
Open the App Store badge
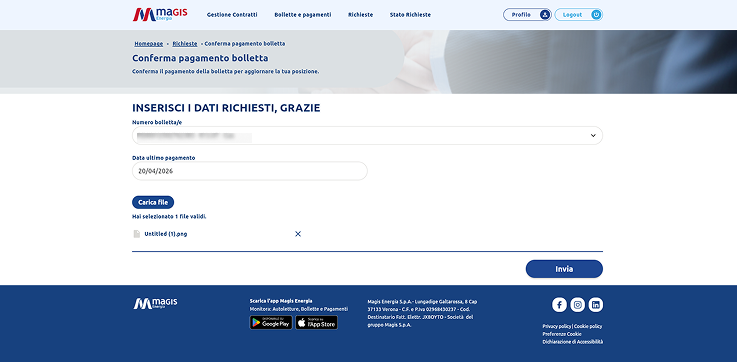[x=316, y=323]
